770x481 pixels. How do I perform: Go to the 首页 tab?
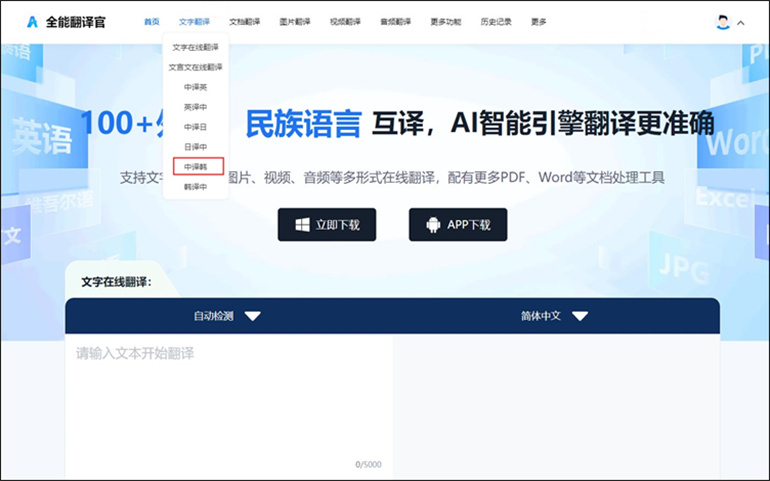151,22
